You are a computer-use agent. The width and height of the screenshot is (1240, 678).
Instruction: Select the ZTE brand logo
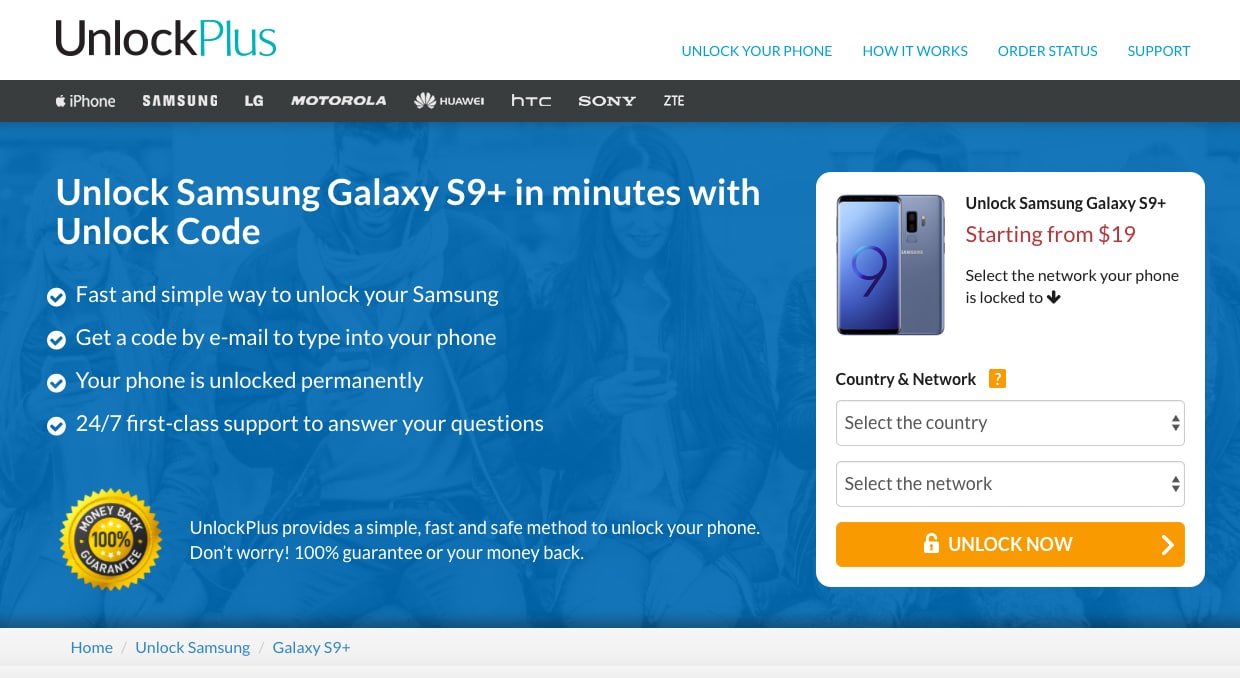coord(674,101)
